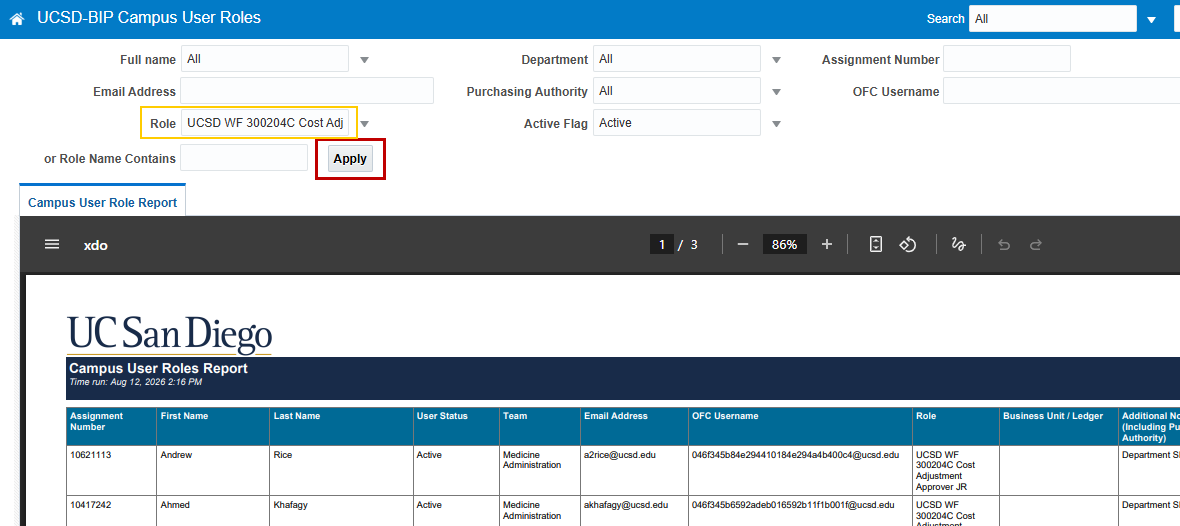1180x526 pixels.
Task: Expand the Department dropdown arrow
Action: (x=777, y=59)
